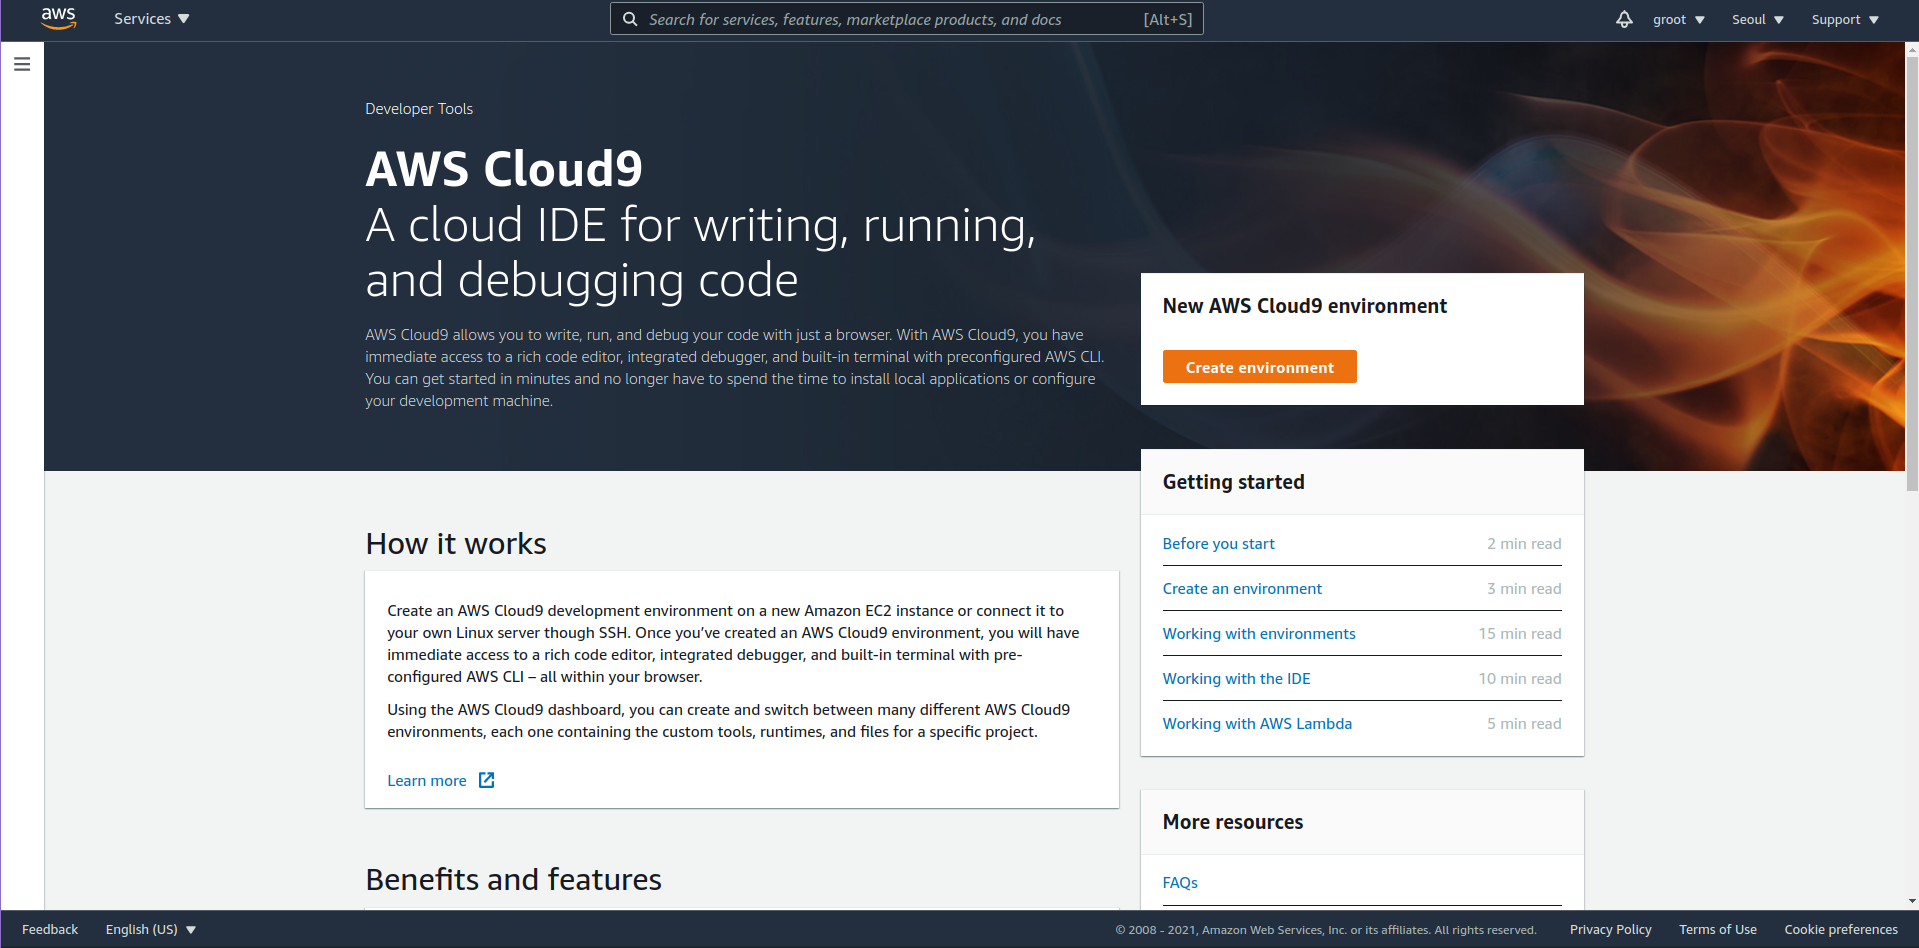Open the Seoul region selector
Screen dimensions: 1919x948
pos(1758,19)
